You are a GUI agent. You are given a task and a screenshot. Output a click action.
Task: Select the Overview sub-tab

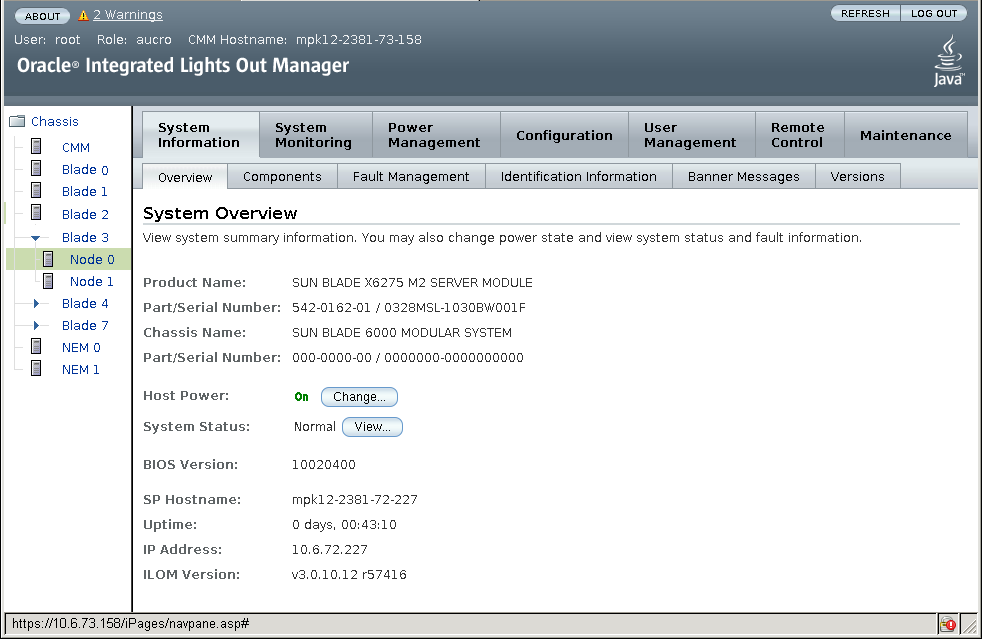coord(185,177)
